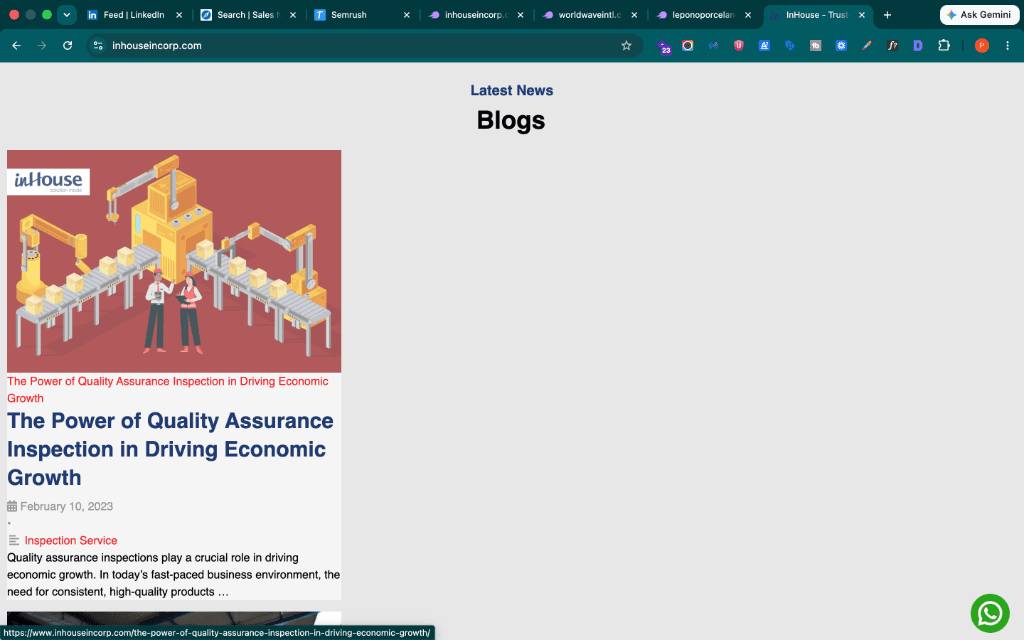The width and height of the screenshot is (1024, 640).
Task: Open the blue gear extension
Action: point(841,46)
